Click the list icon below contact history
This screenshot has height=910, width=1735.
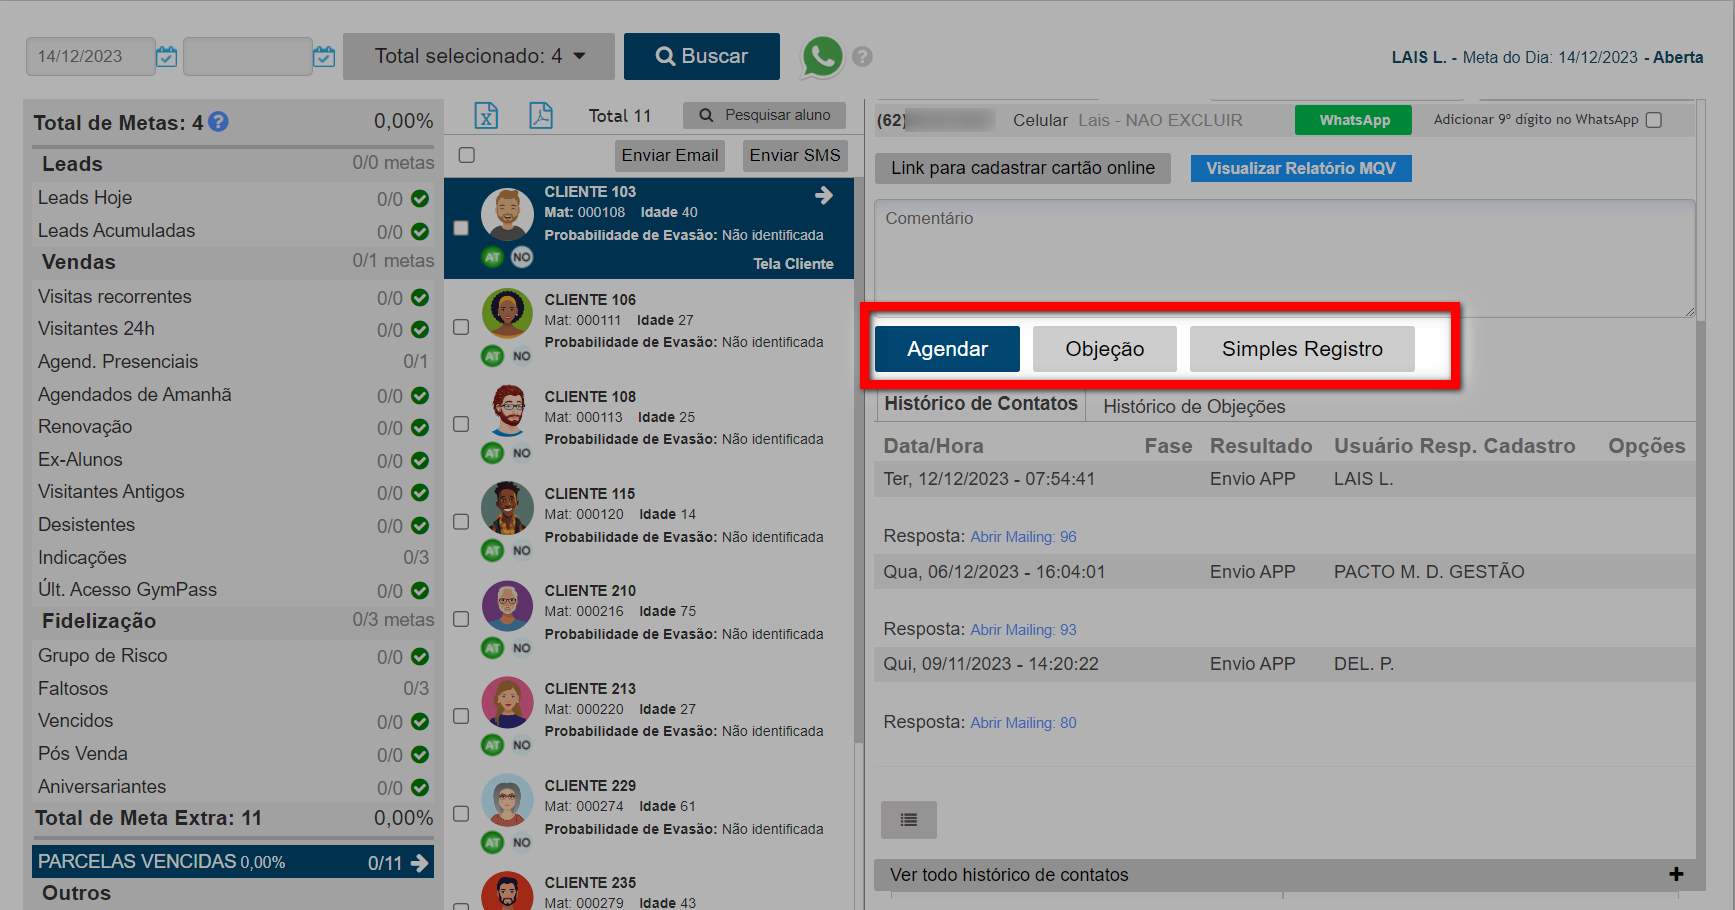point(908,820)
